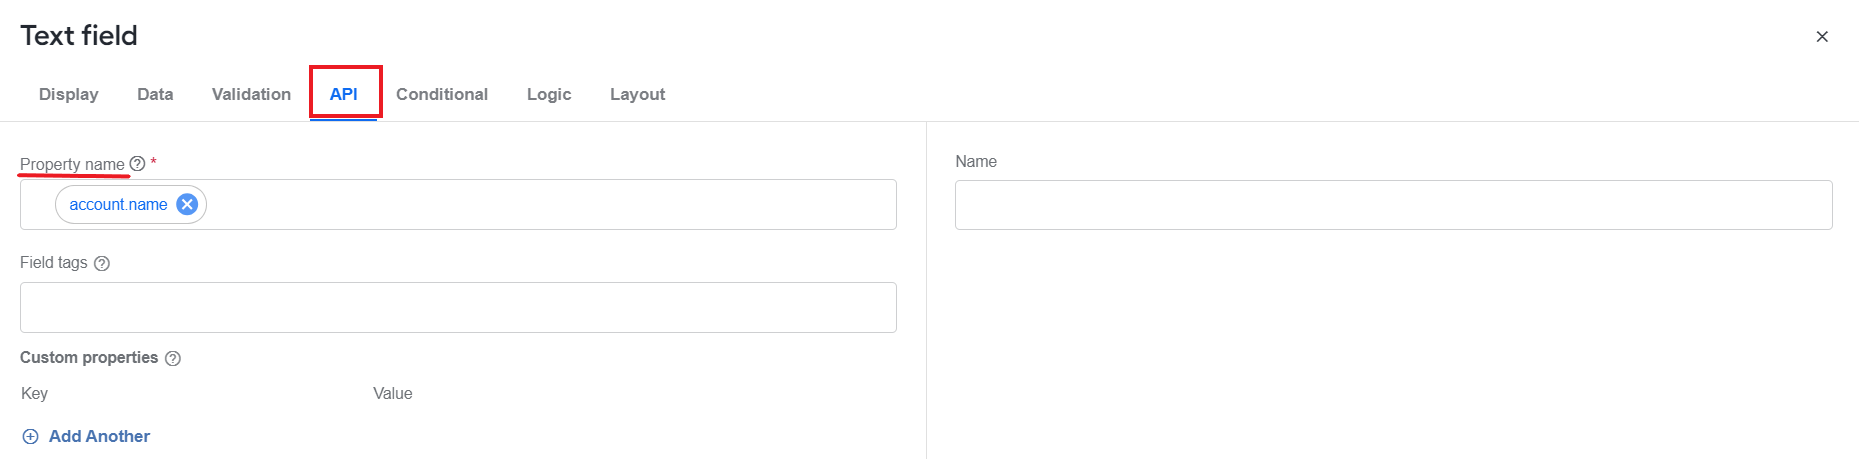Click the Add Another link
The height and width of the screenshot is (459, 1859).
point(99,436)
